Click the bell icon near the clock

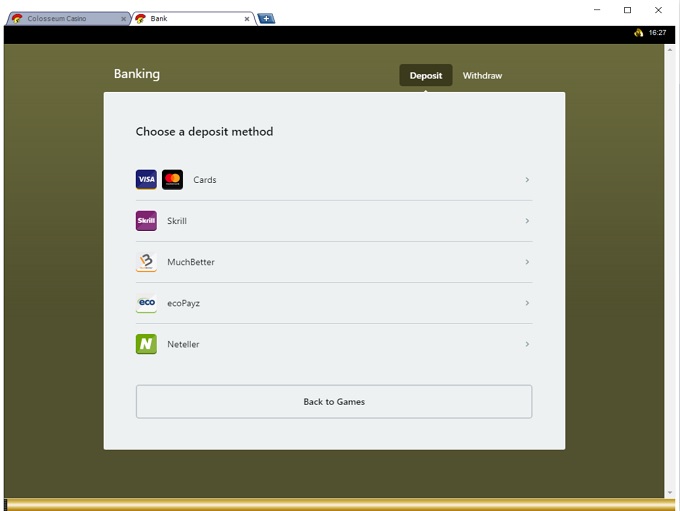[x=638, y=33]
